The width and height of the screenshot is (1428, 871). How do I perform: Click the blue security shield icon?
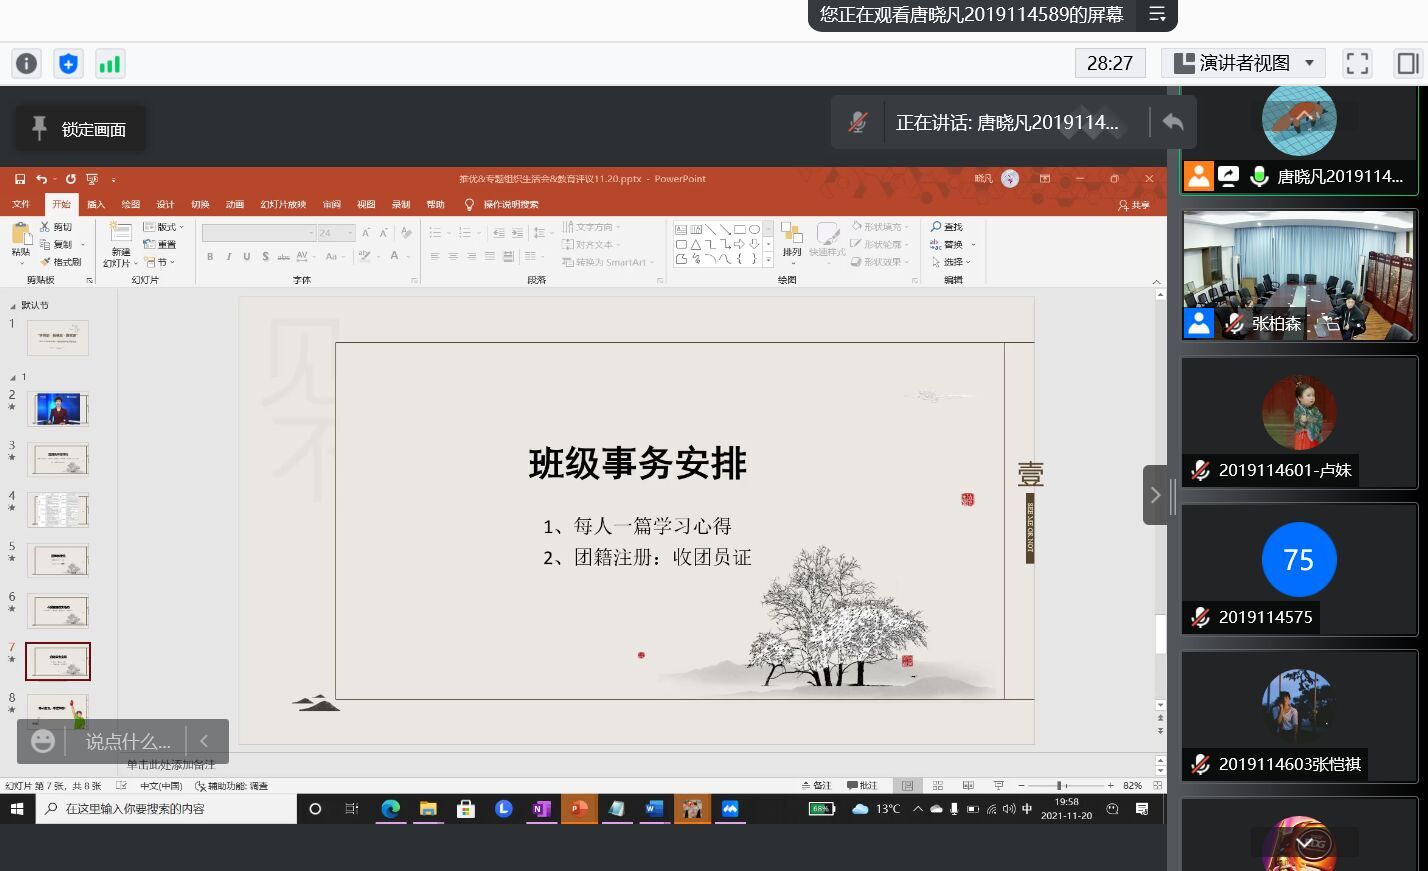[68, 64]
